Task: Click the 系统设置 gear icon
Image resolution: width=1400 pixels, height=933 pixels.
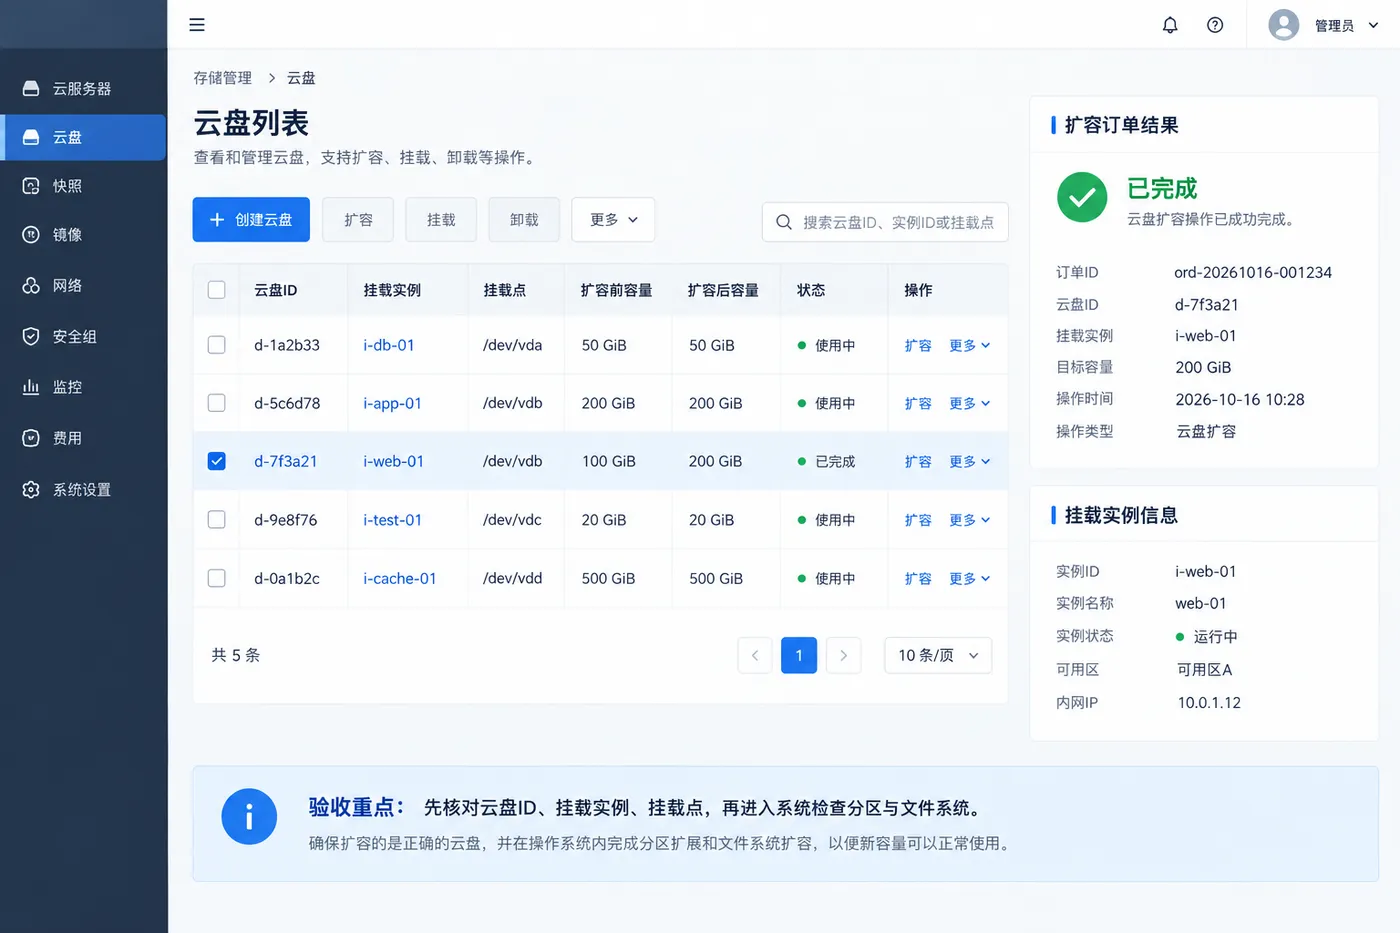Action: (31, 490)
